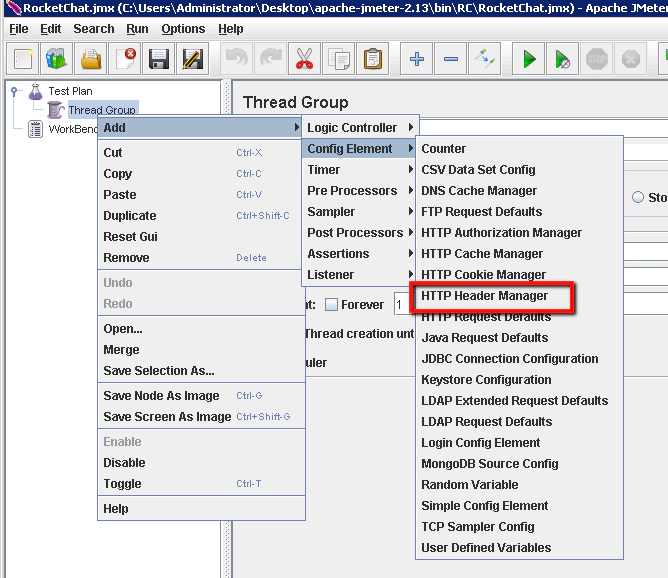This screenshot has height=578, width=668.
Task: Click the Collapse All minus icon
Action: pyautogui.click(x=451, y=60)
